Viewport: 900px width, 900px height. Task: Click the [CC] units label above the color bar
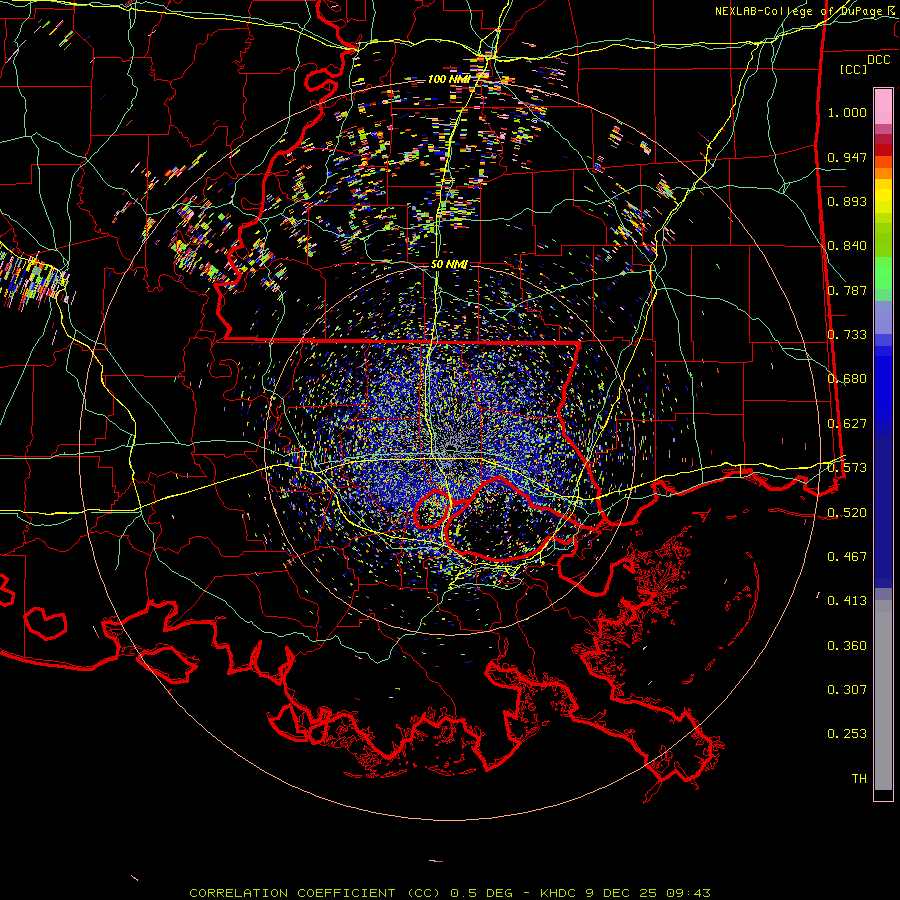(x=854, y=69)
